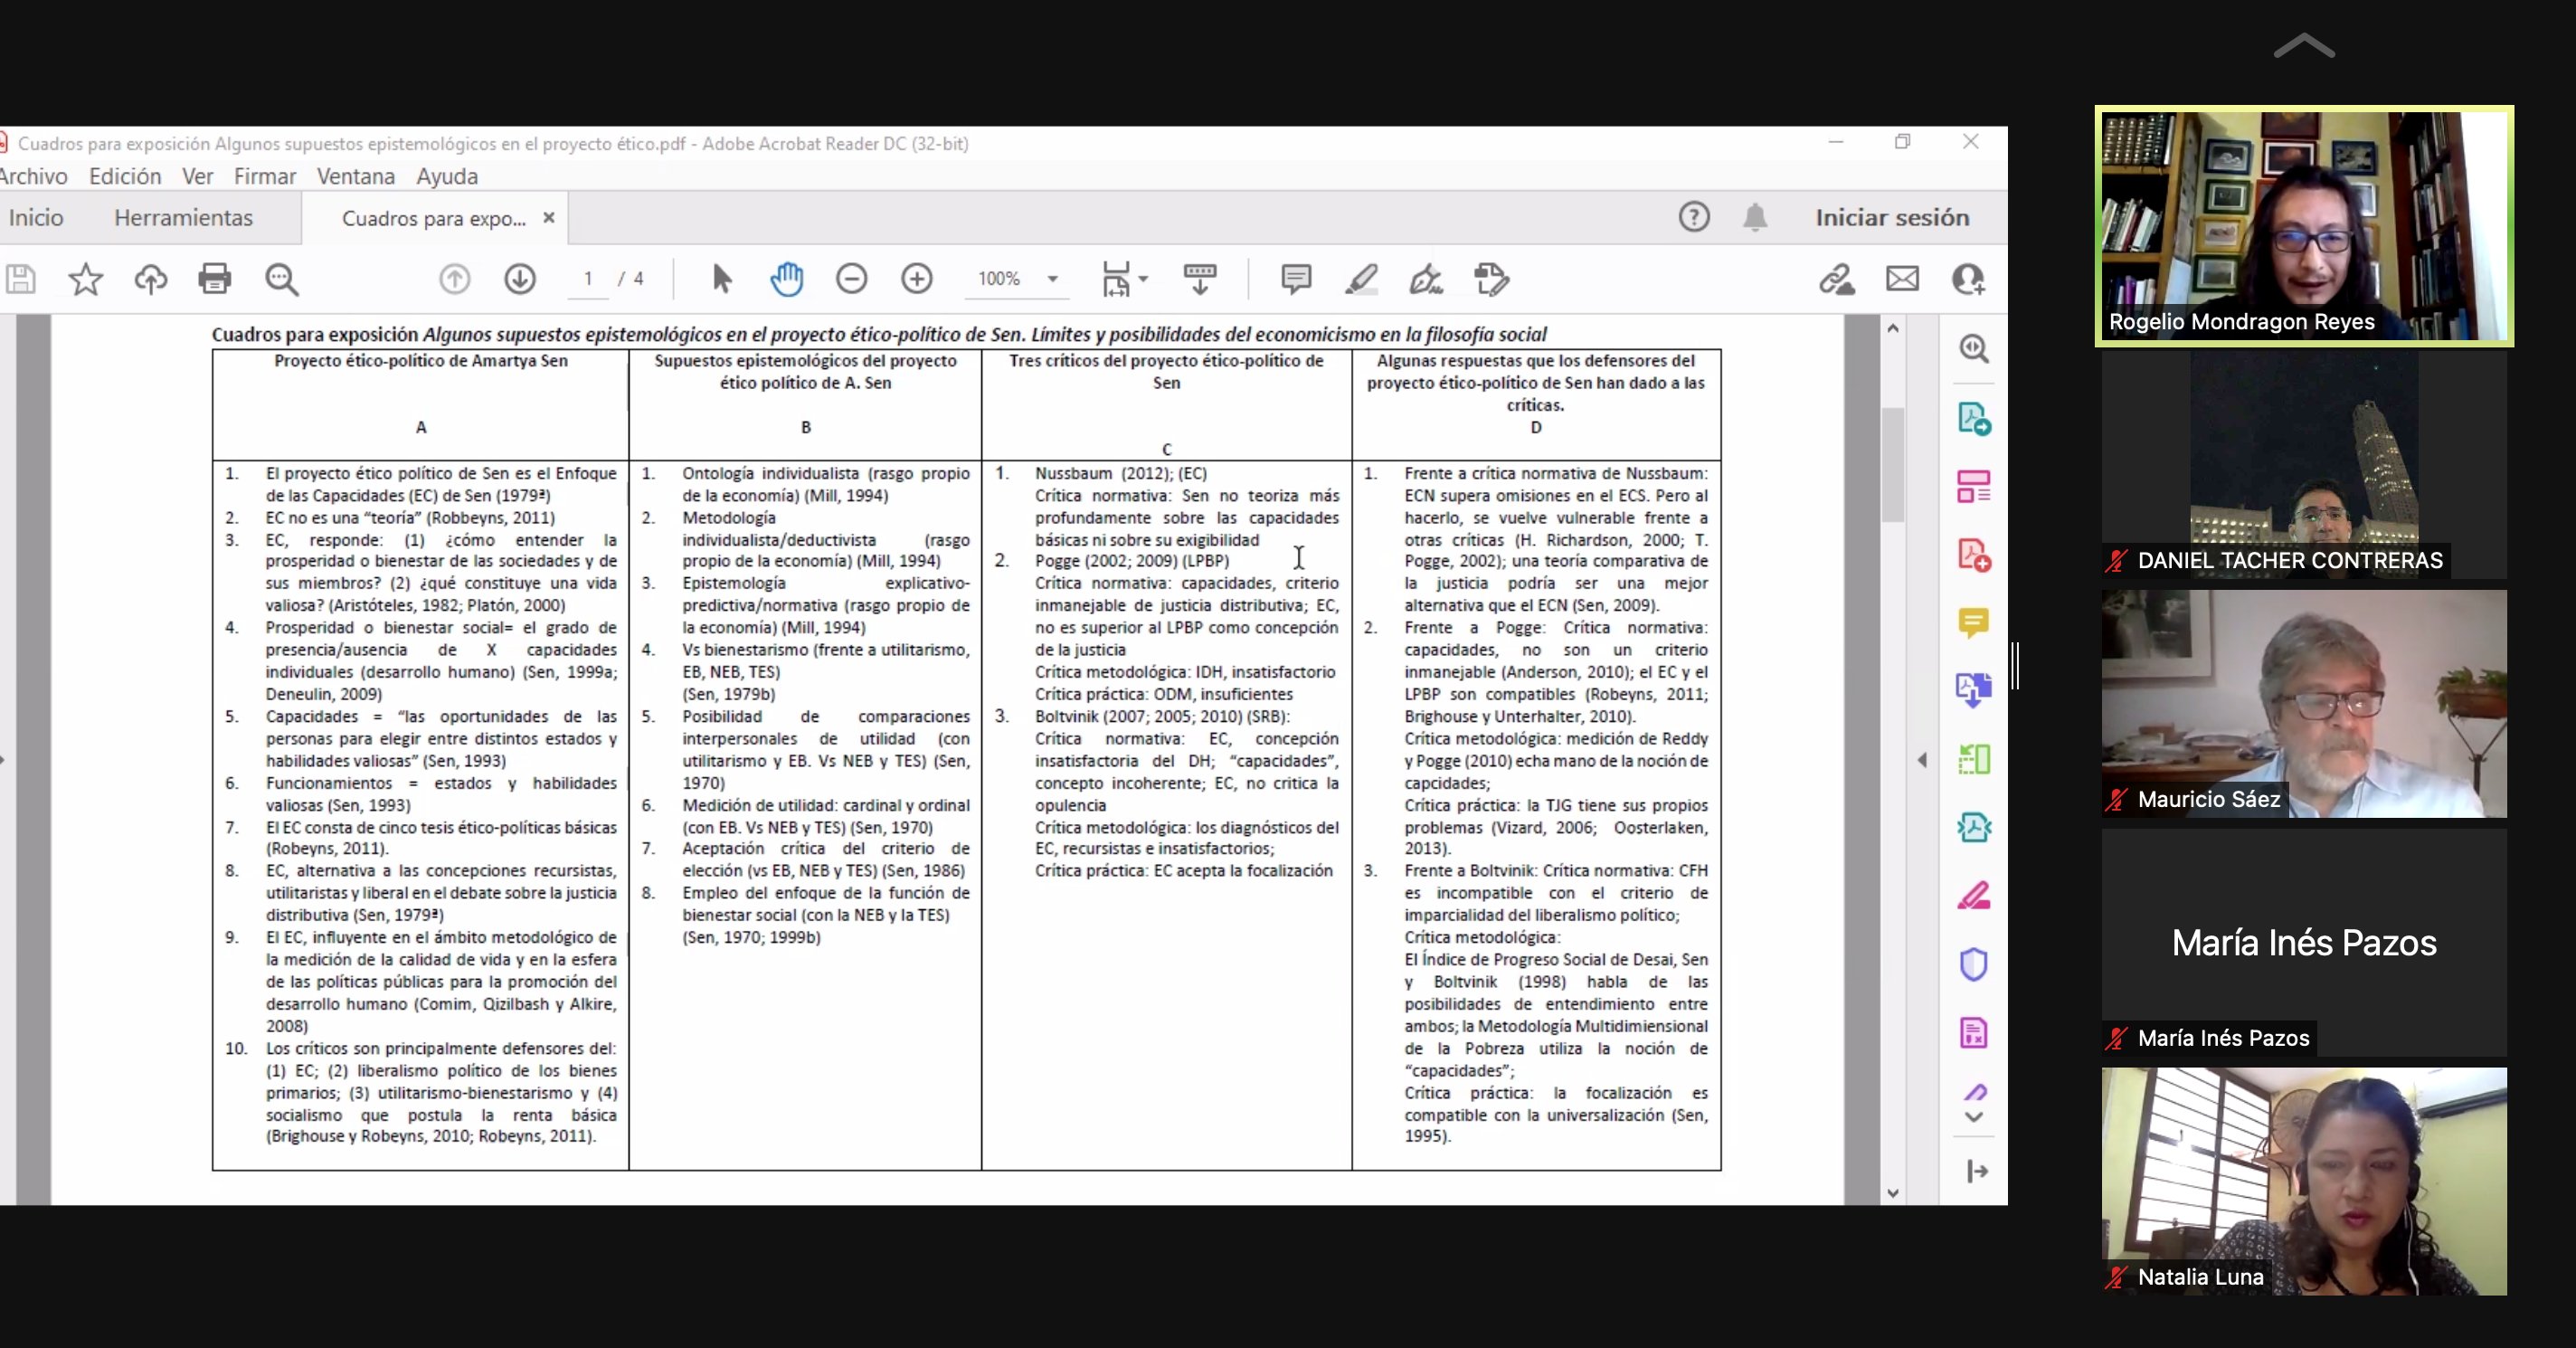The height and width of the screenshot is (1348, 2576).
Task: Click Iniciar sesión button
Action: [x=1892, y=217]
